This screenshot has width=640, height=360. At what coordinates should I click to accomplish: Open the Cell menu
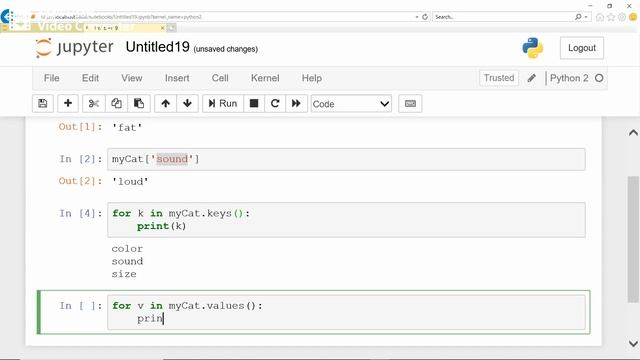220,78
